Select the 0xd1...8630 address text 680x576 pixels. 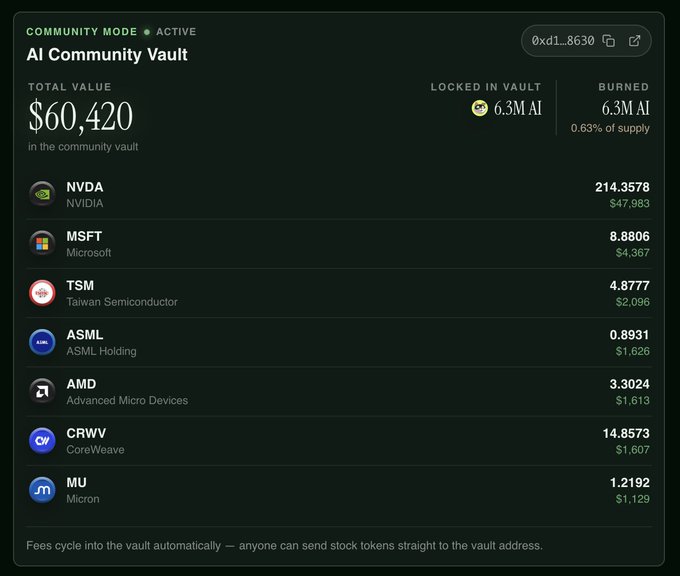[x=563, y=41]
